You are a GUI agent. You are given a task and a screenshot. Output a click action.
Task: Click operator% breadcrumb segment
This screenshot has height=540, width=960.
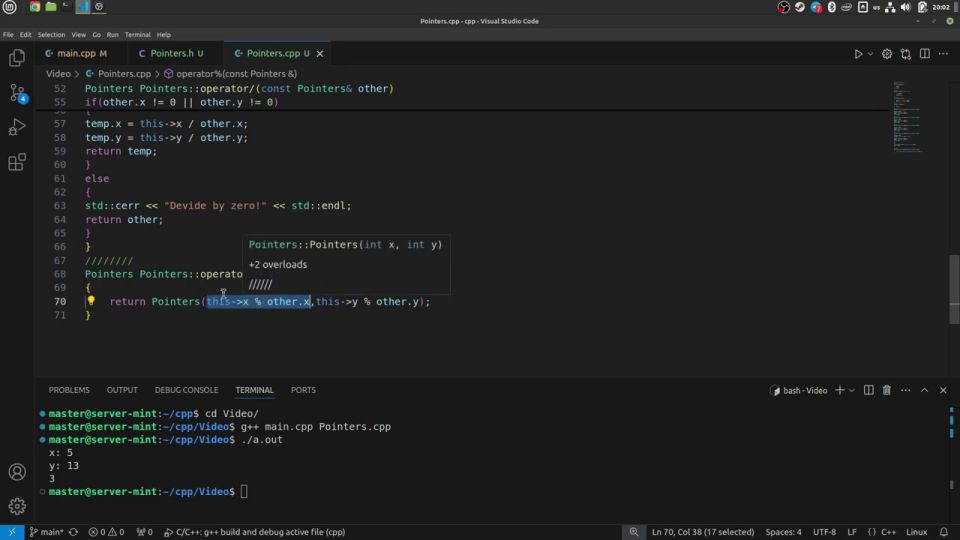pyautogui.click(x=230, y=73)
